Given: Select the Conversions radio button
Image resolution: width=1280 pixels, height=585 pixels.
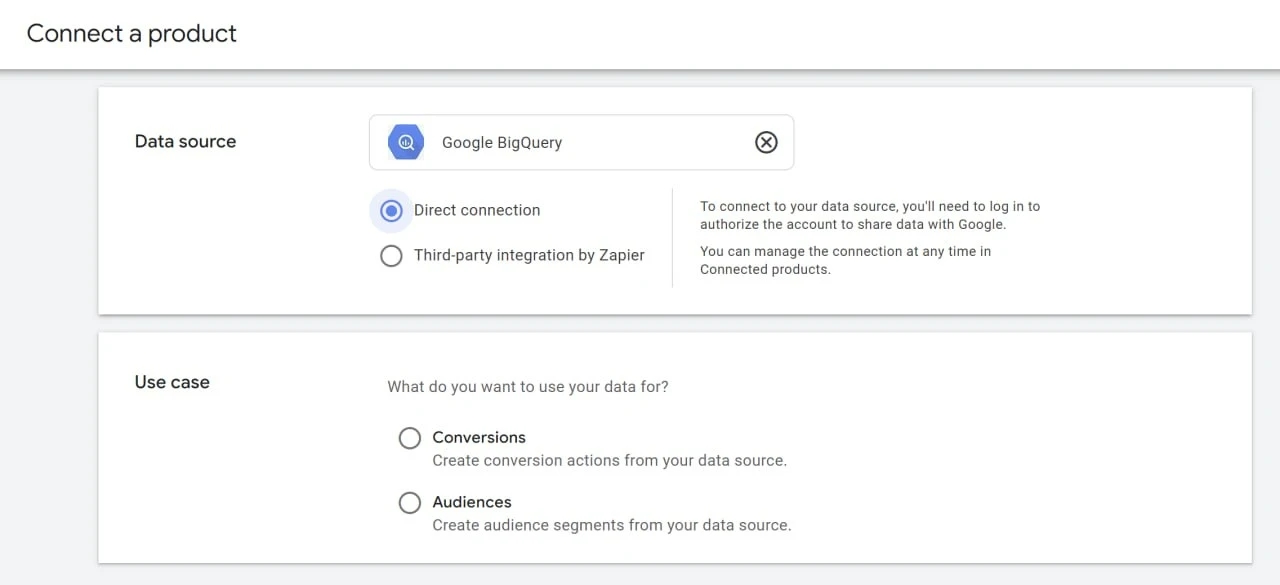Looking at the screenshot, I should (410, 438).
